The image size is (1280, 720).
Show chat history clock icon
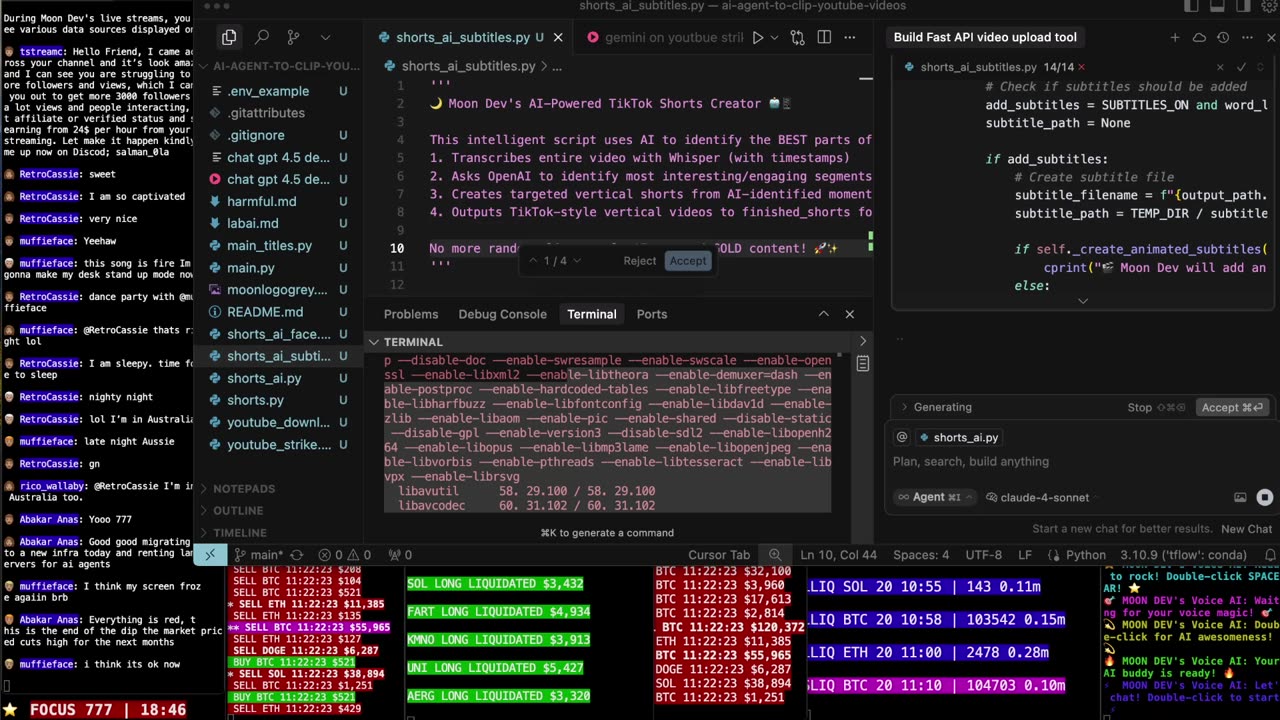[x=1223, y=37]
